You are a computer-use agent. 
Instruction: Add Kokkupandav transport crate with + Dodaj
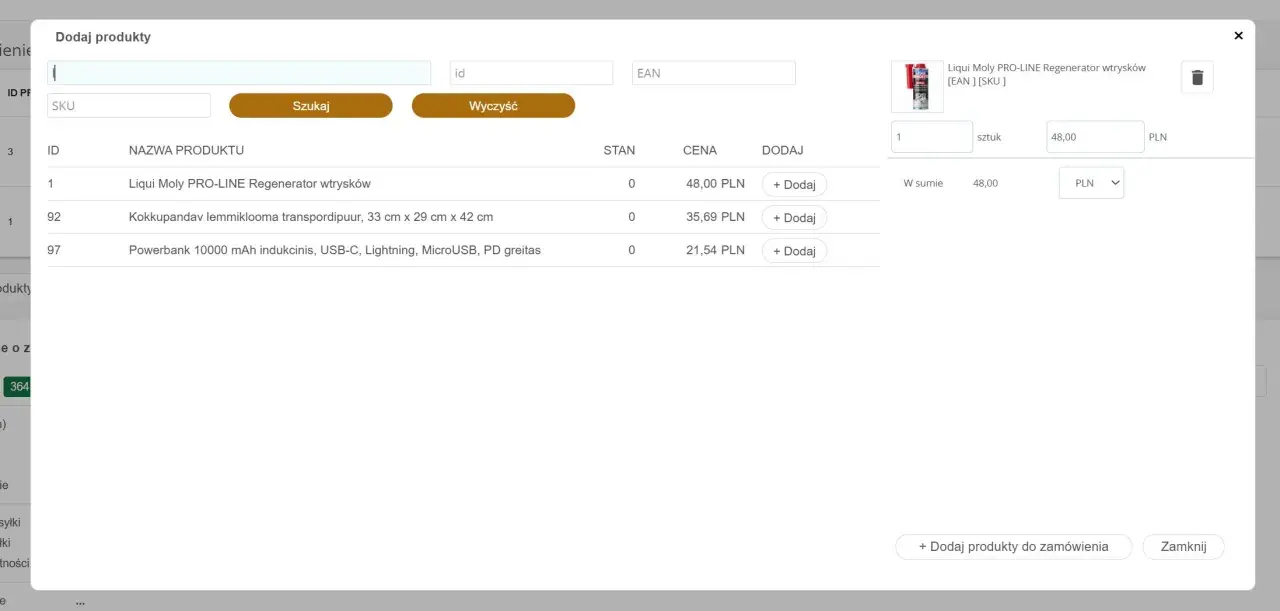[794, 217]
